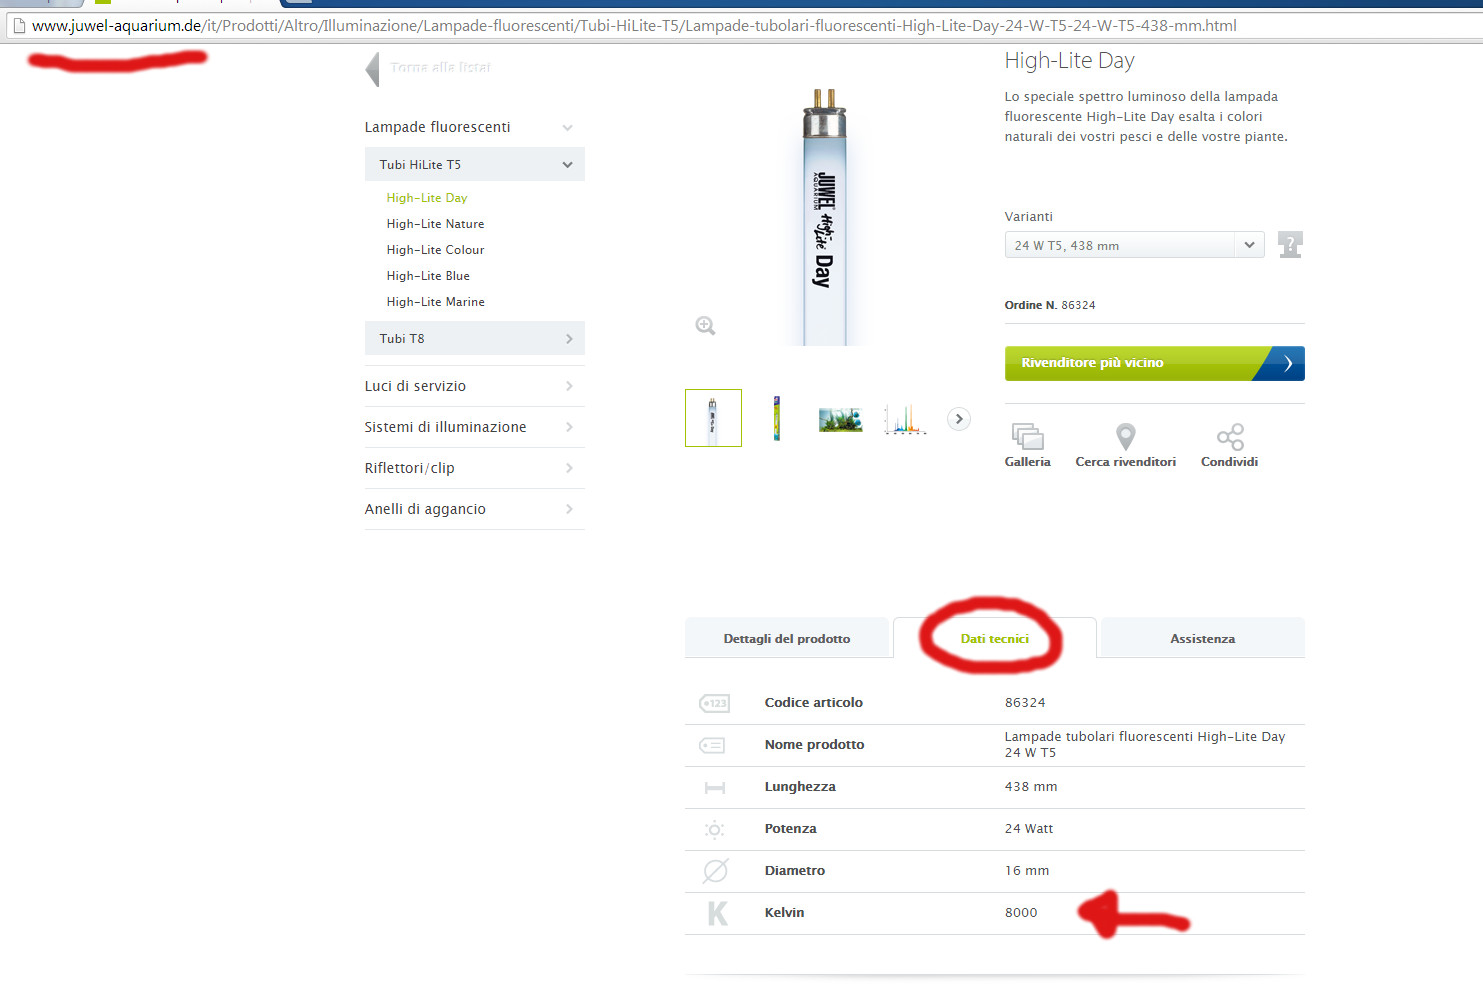Screen dimensions: 1483x999
Task: Open High-Lite Nature in the sidebar
Action: pos(435,224)
